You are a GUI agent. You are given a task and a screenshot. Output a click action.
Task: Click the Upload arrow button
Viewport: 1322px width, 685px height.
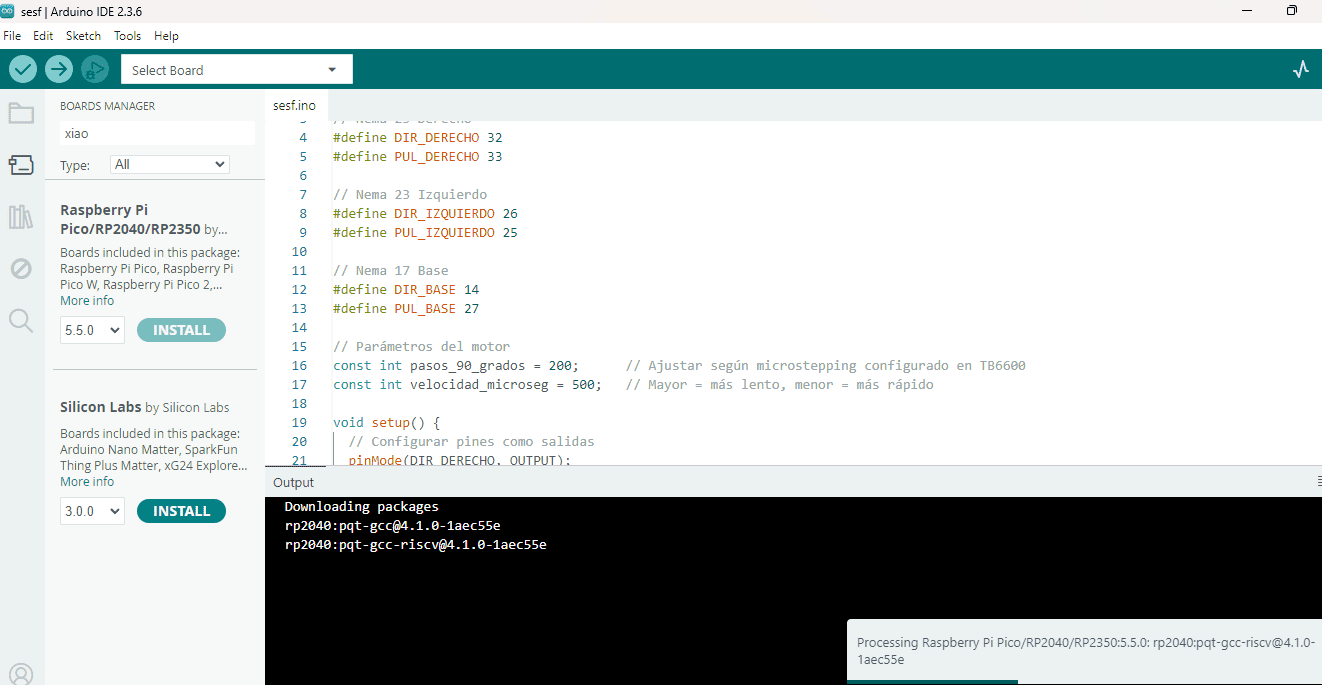pos(59,69)
